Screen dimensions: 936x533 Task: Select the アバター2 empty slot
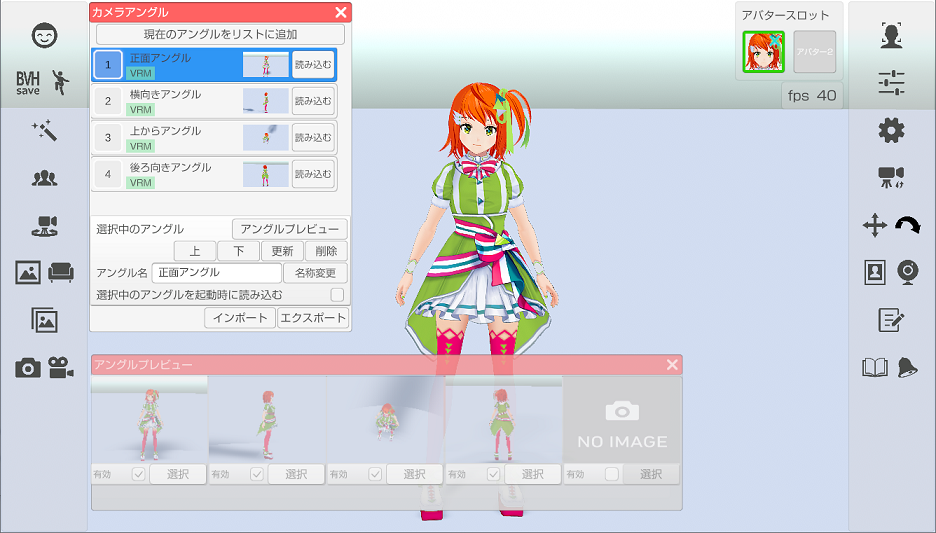point(814,52)
